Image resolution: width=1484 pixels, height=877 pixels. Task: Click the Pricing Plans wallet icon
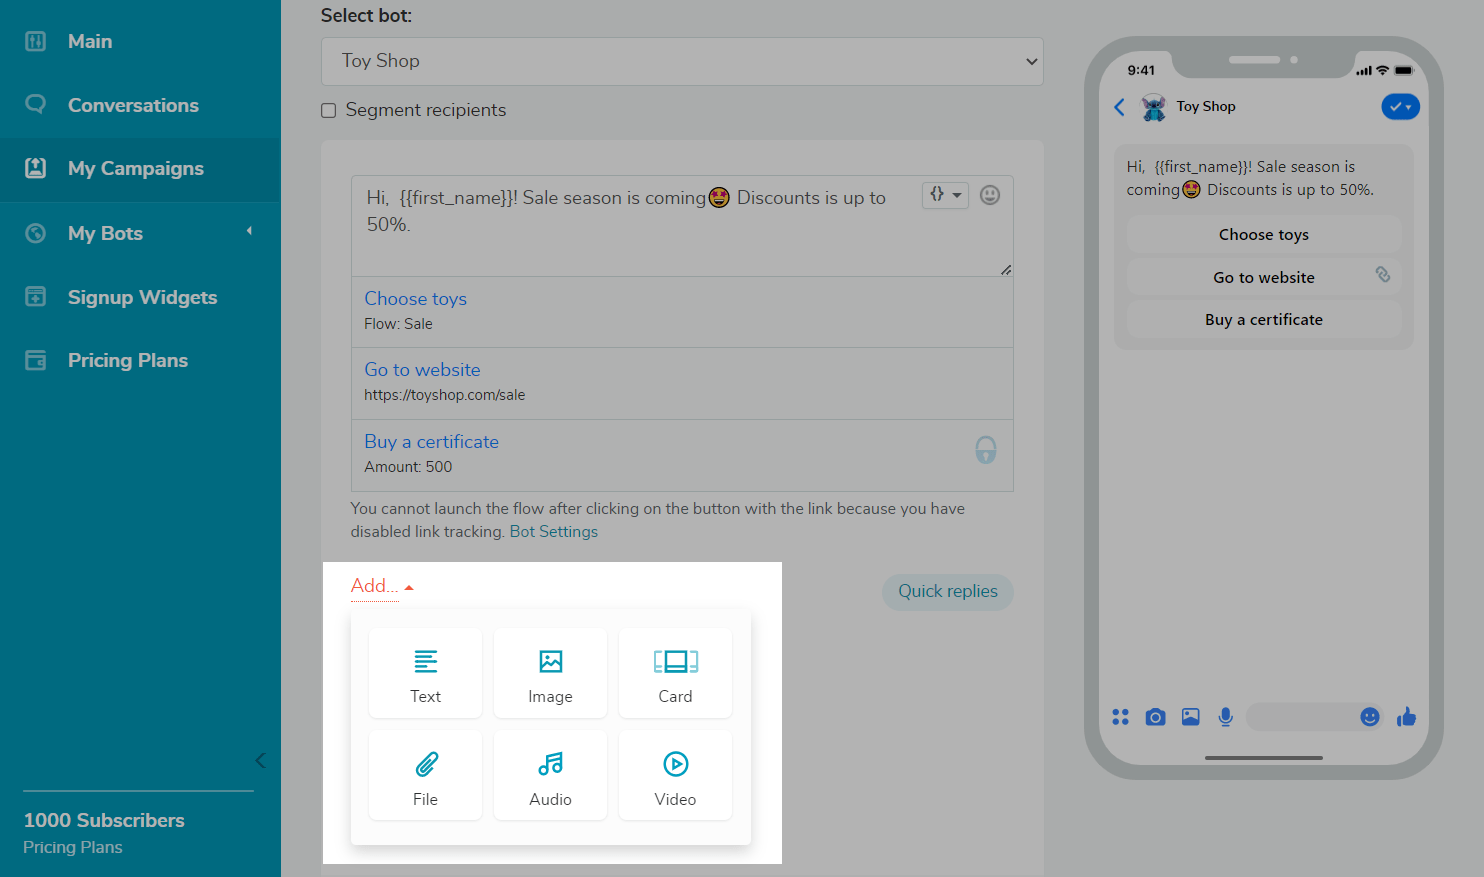click(x=36, y=360)
